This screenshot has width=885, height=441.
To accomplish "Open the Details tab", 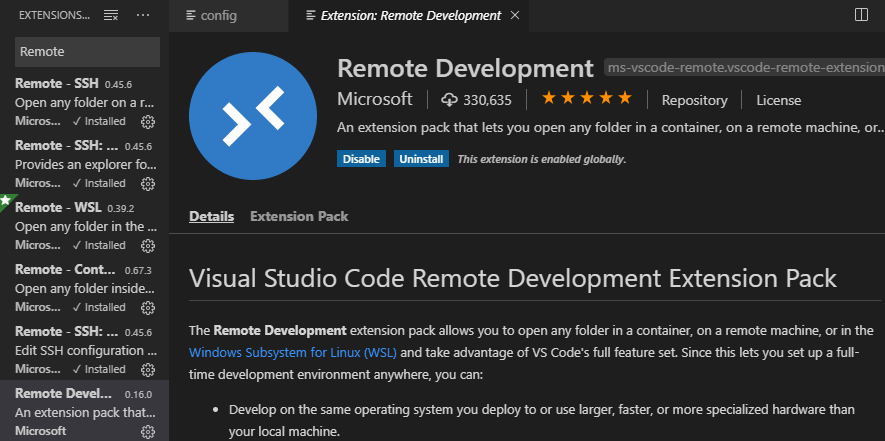I will [212, 216].
